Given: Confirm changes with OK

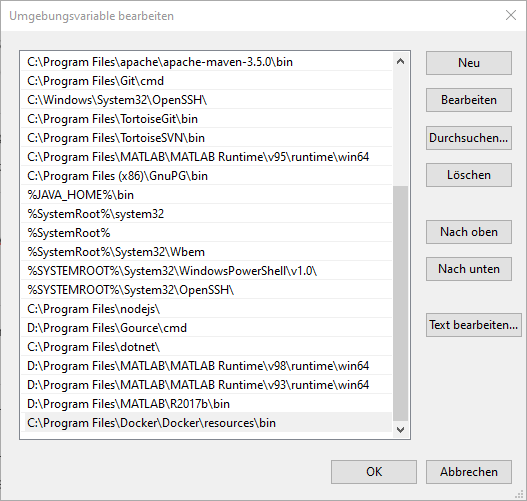Looking at the screenshot, I should point(374,472).
